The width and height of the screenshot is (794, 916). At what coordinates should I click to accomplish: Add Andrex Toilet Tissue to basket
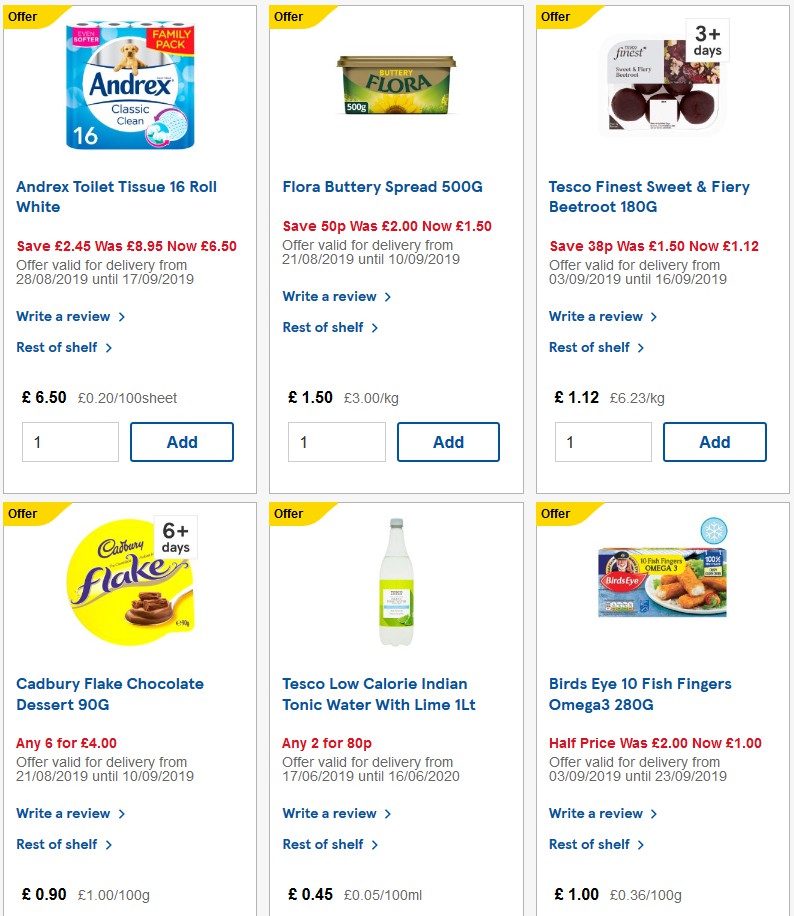181,441
